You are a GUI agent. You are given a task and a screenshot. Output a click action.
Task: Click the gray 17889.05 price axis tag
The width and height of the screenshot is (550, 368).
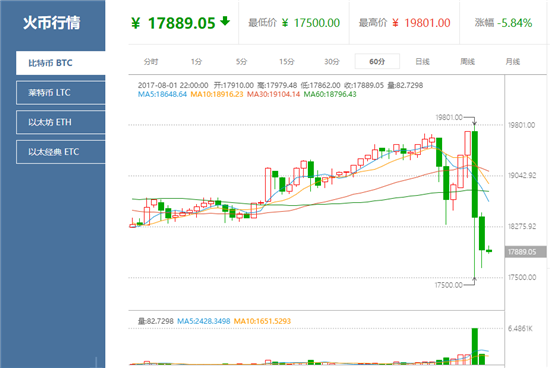click(x=525, y=252)
